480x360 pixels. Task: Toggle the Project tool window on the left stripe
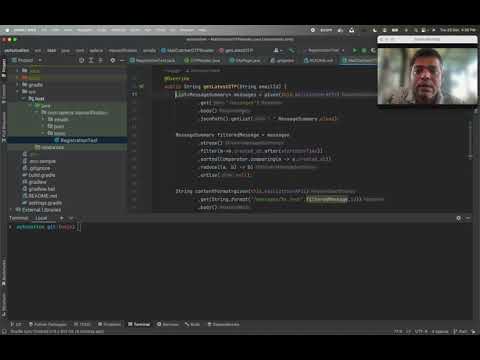(x=4, y=68)
